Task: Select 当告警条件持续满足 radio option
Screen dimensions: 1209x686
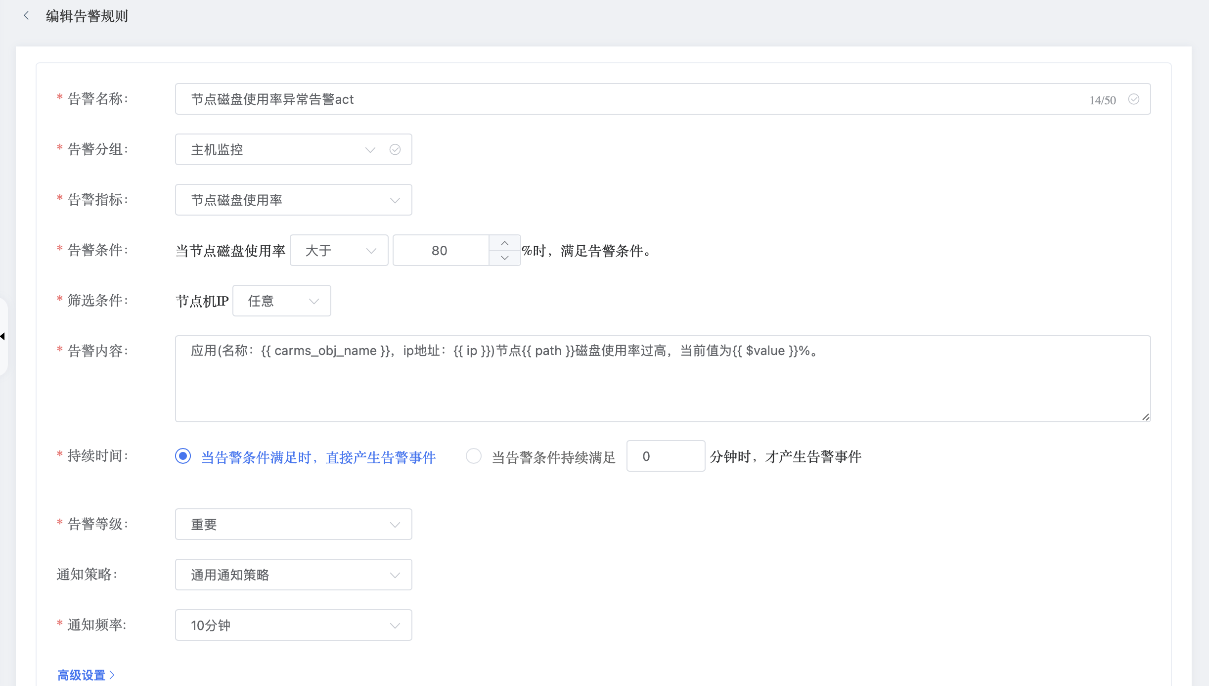Action: point(474,456)
